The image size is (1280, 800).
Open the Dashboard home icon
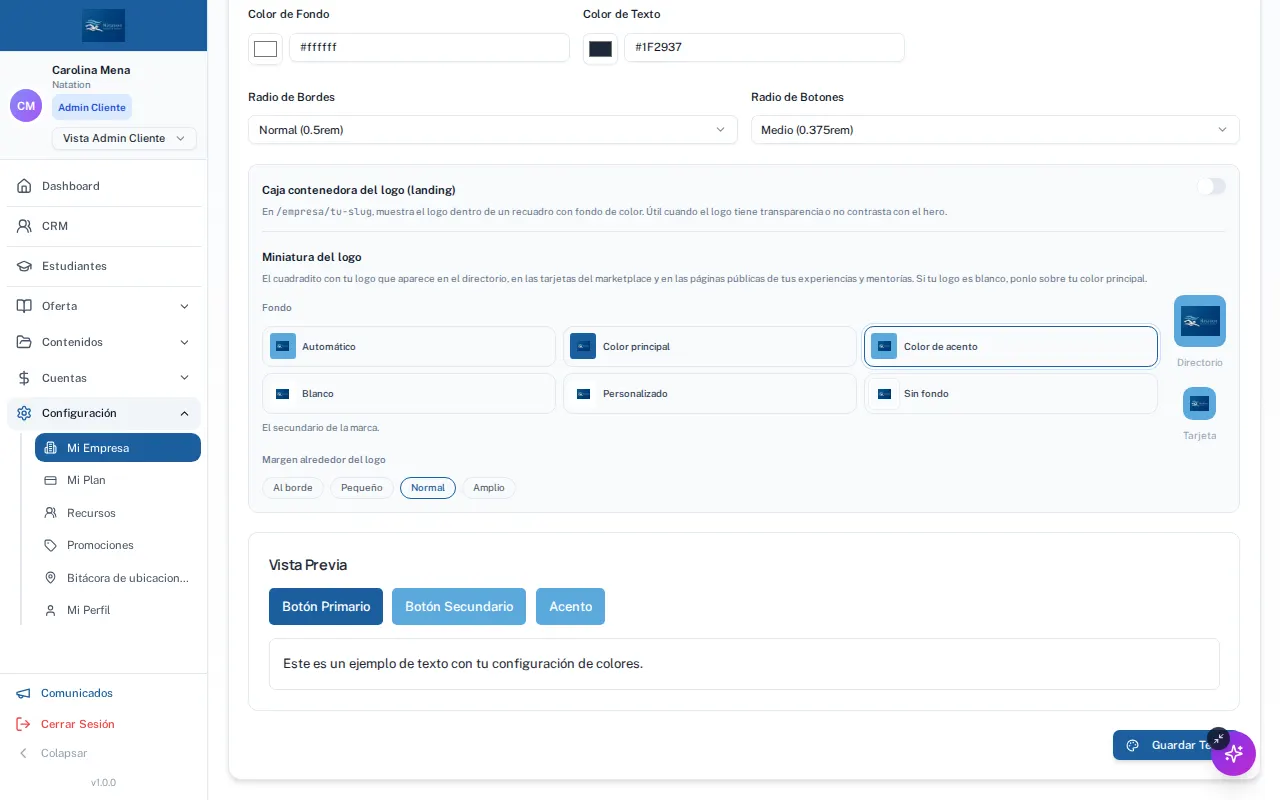(24, 186)
